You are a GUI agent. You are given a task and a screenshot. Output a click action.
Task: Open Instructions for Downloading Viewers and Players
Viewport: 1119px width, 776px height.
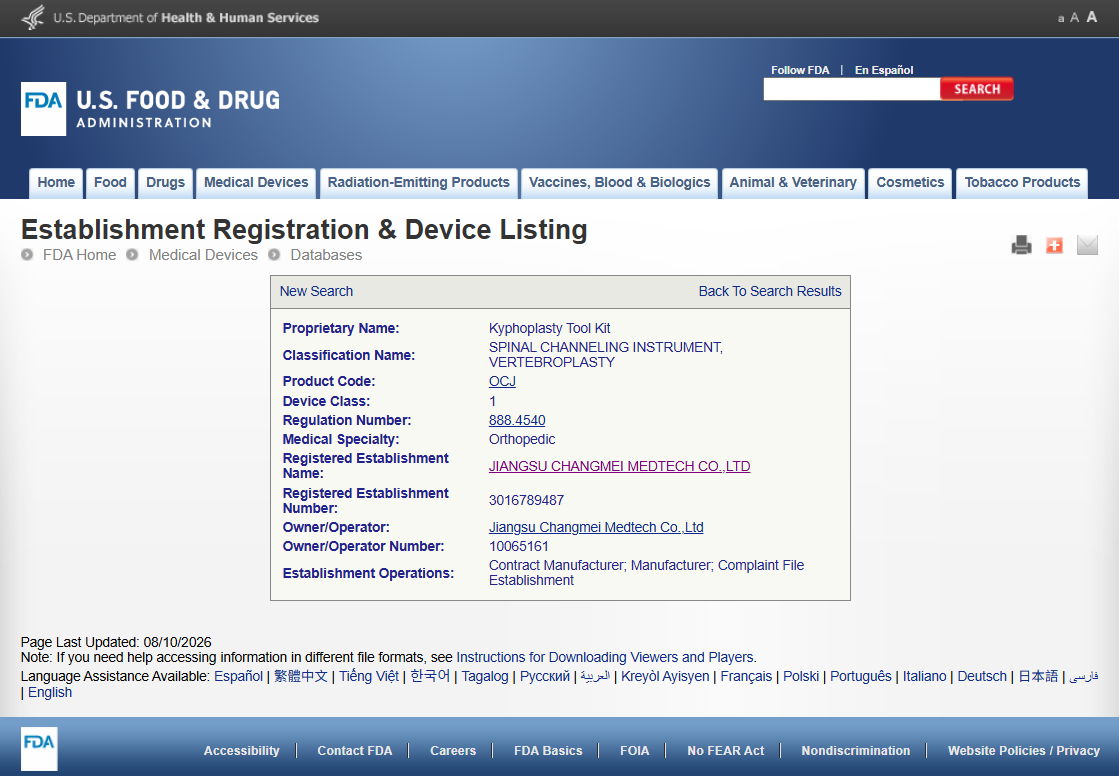pyautogui.click(x=605, y=657)
